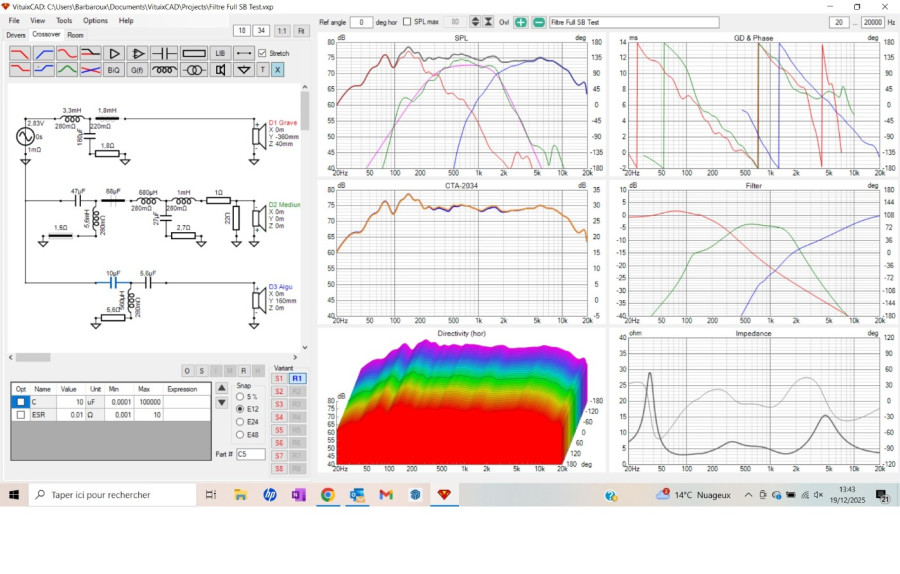The image size is (900, 574).
Task: Enable the SPL max checkbox
Action: point(407,22)
